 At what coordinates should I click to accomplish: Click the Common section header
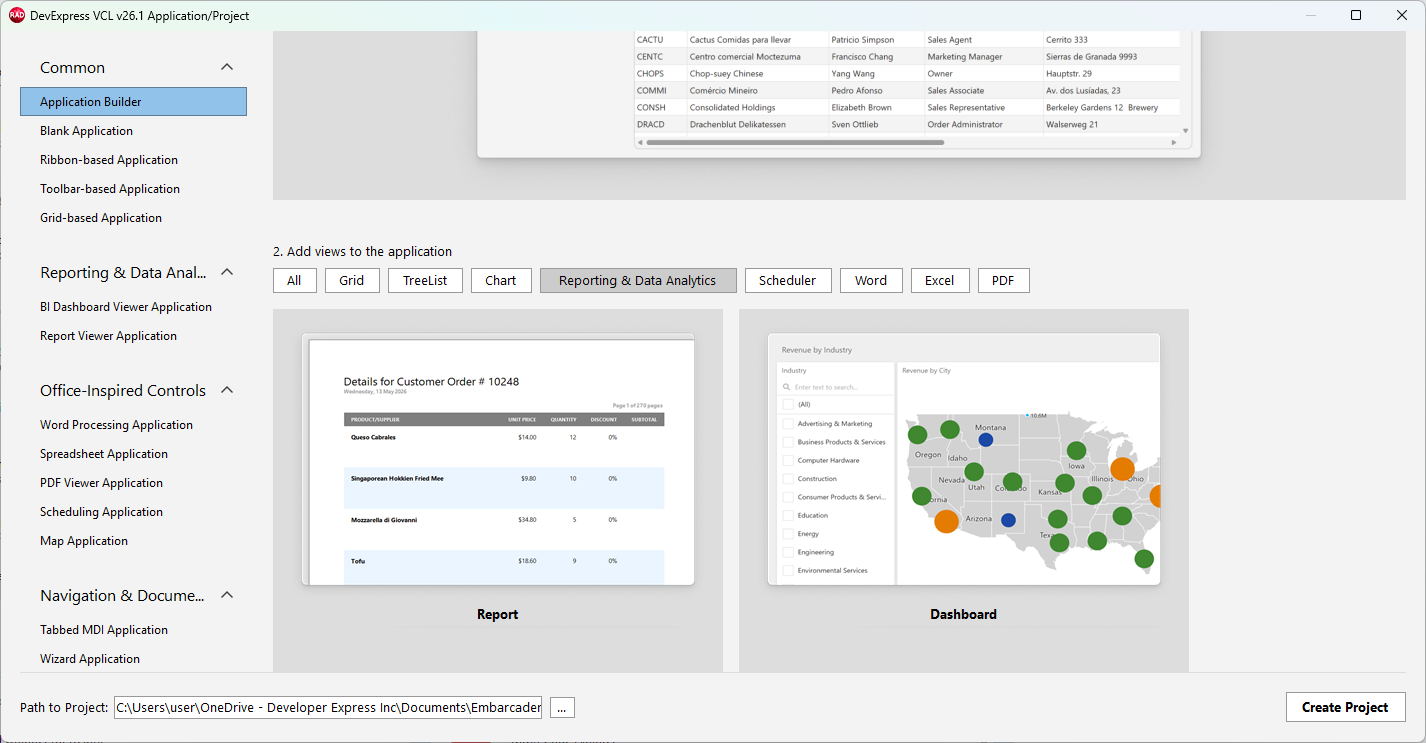(x=72, y=68)
